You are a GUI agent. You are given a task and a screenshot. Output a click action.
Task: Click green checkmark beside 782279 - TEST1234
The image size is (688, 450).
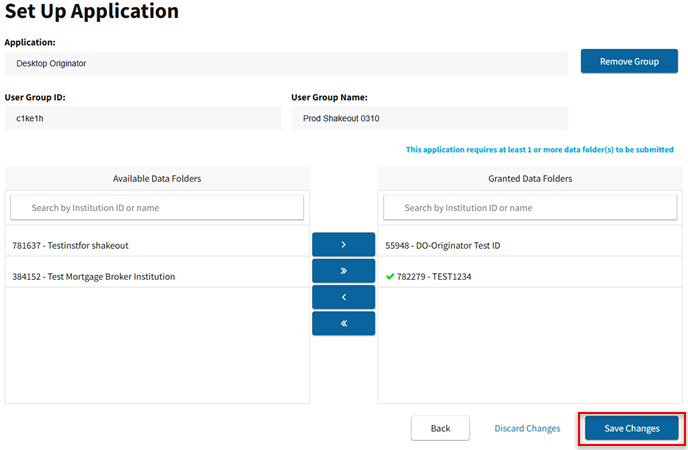point(390,276)
